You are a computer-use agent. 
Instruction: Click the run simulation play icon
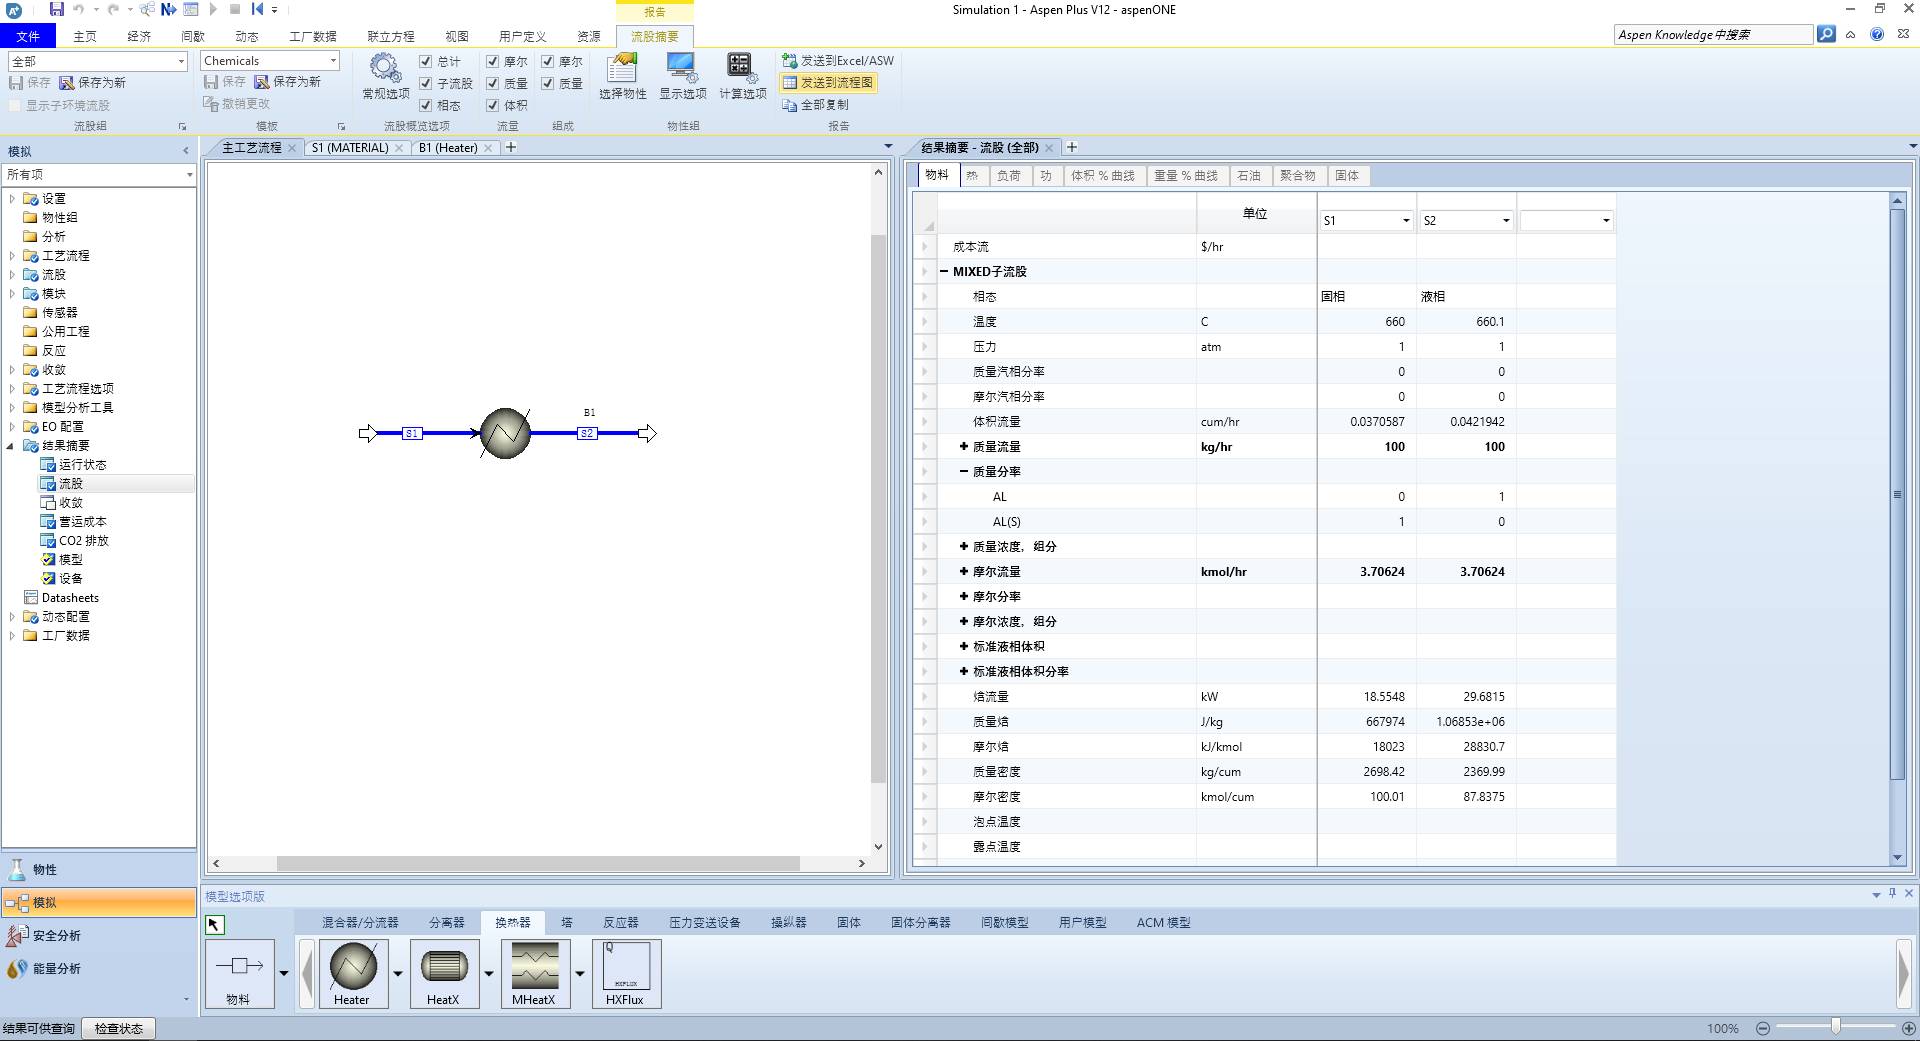pyautogui.click(x=213, y=9)
